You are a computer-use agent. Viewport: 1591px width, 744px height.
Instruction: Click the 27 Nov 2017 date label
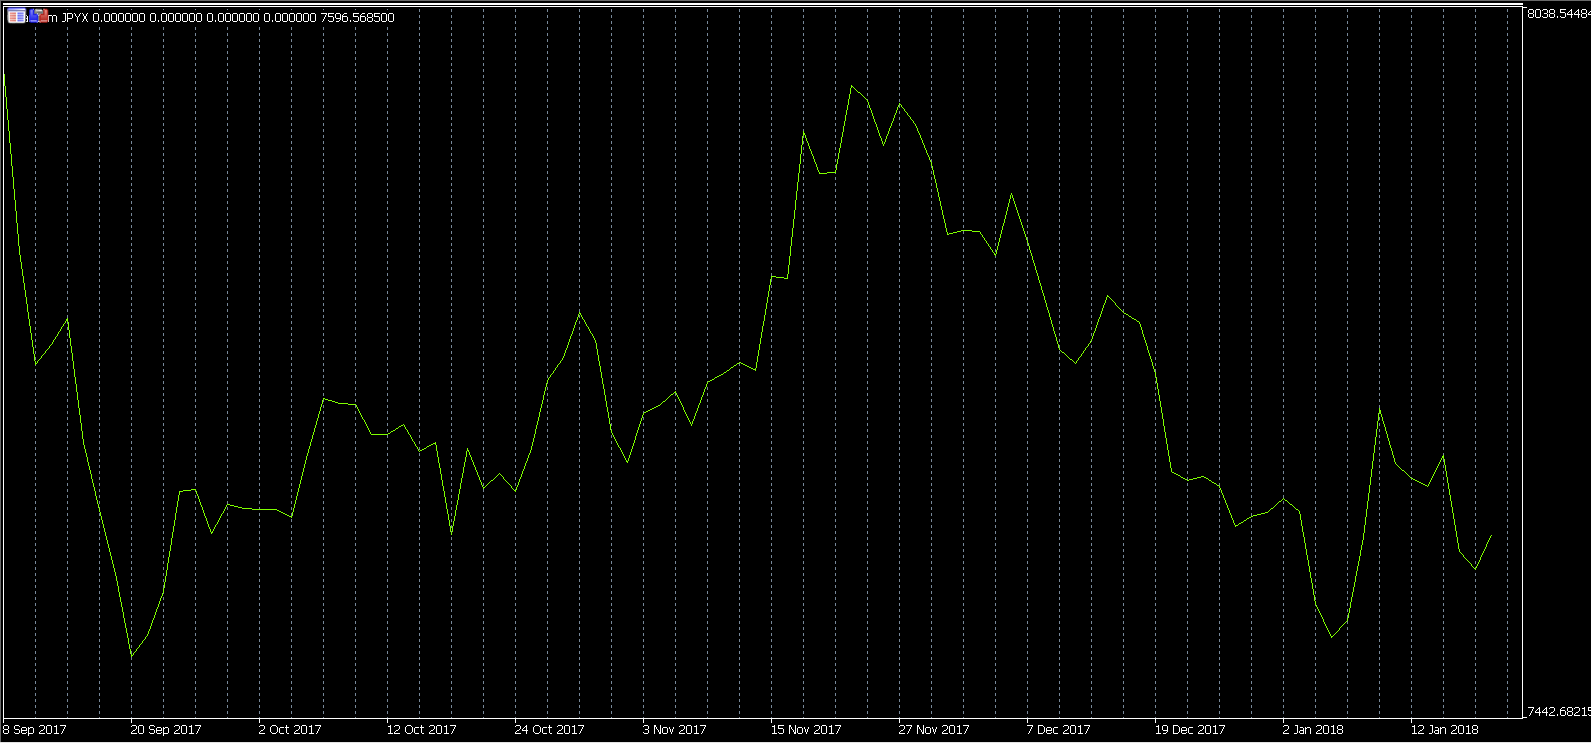(x=934, y=730)
